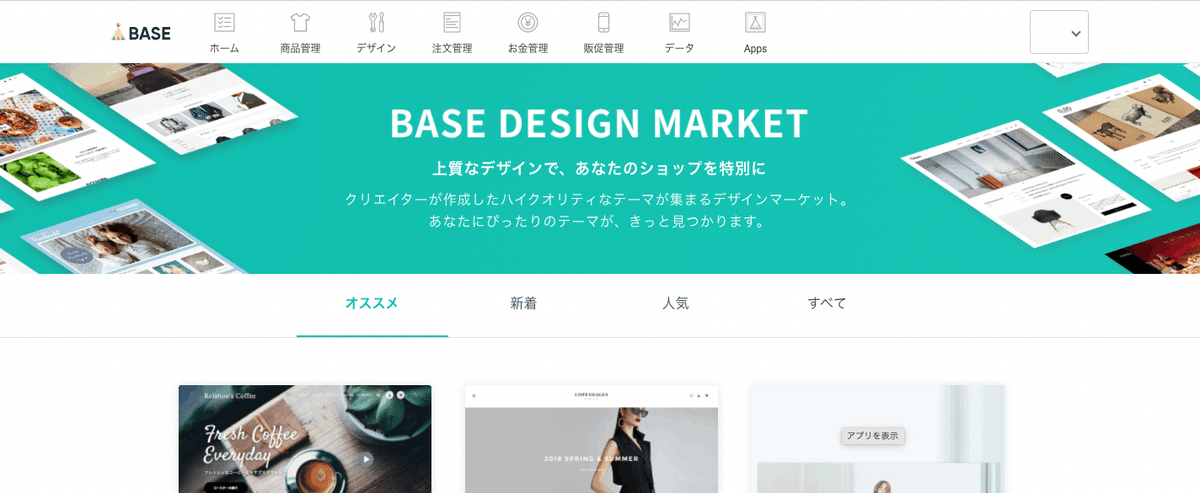
Task: Select the 人気 tab
Action: 675,303
